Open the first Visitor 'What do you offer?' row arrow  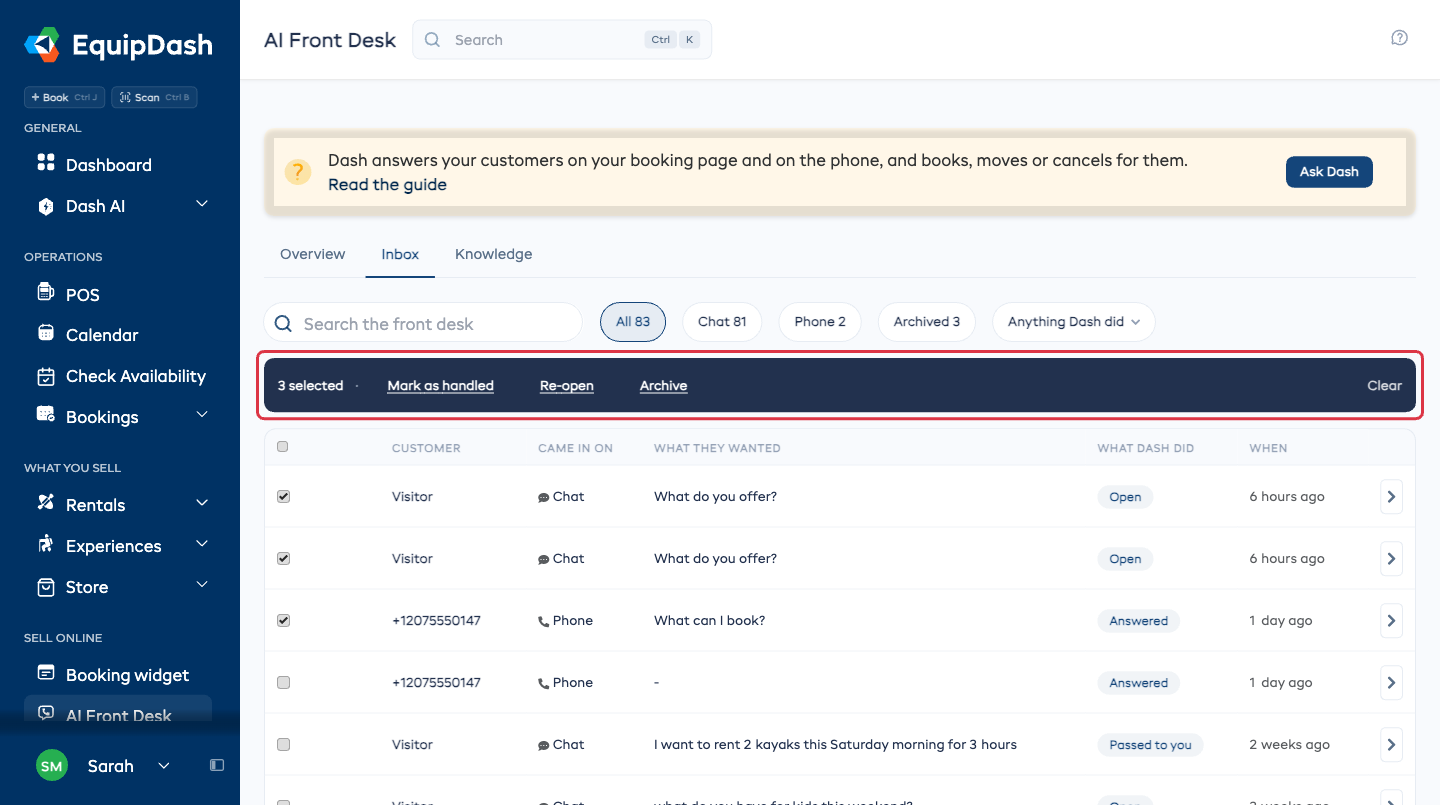1391,497
